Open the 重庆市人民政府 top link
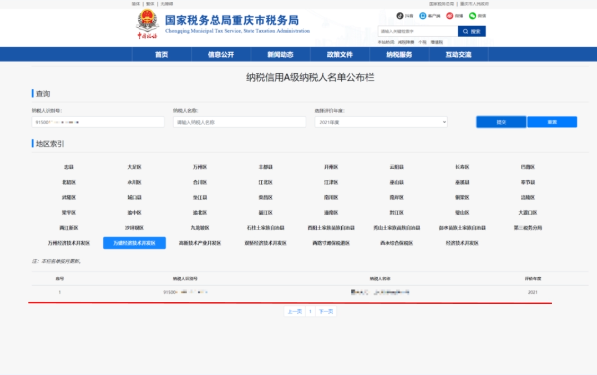This screenshot has width=597, height=375. click(474, 4)
